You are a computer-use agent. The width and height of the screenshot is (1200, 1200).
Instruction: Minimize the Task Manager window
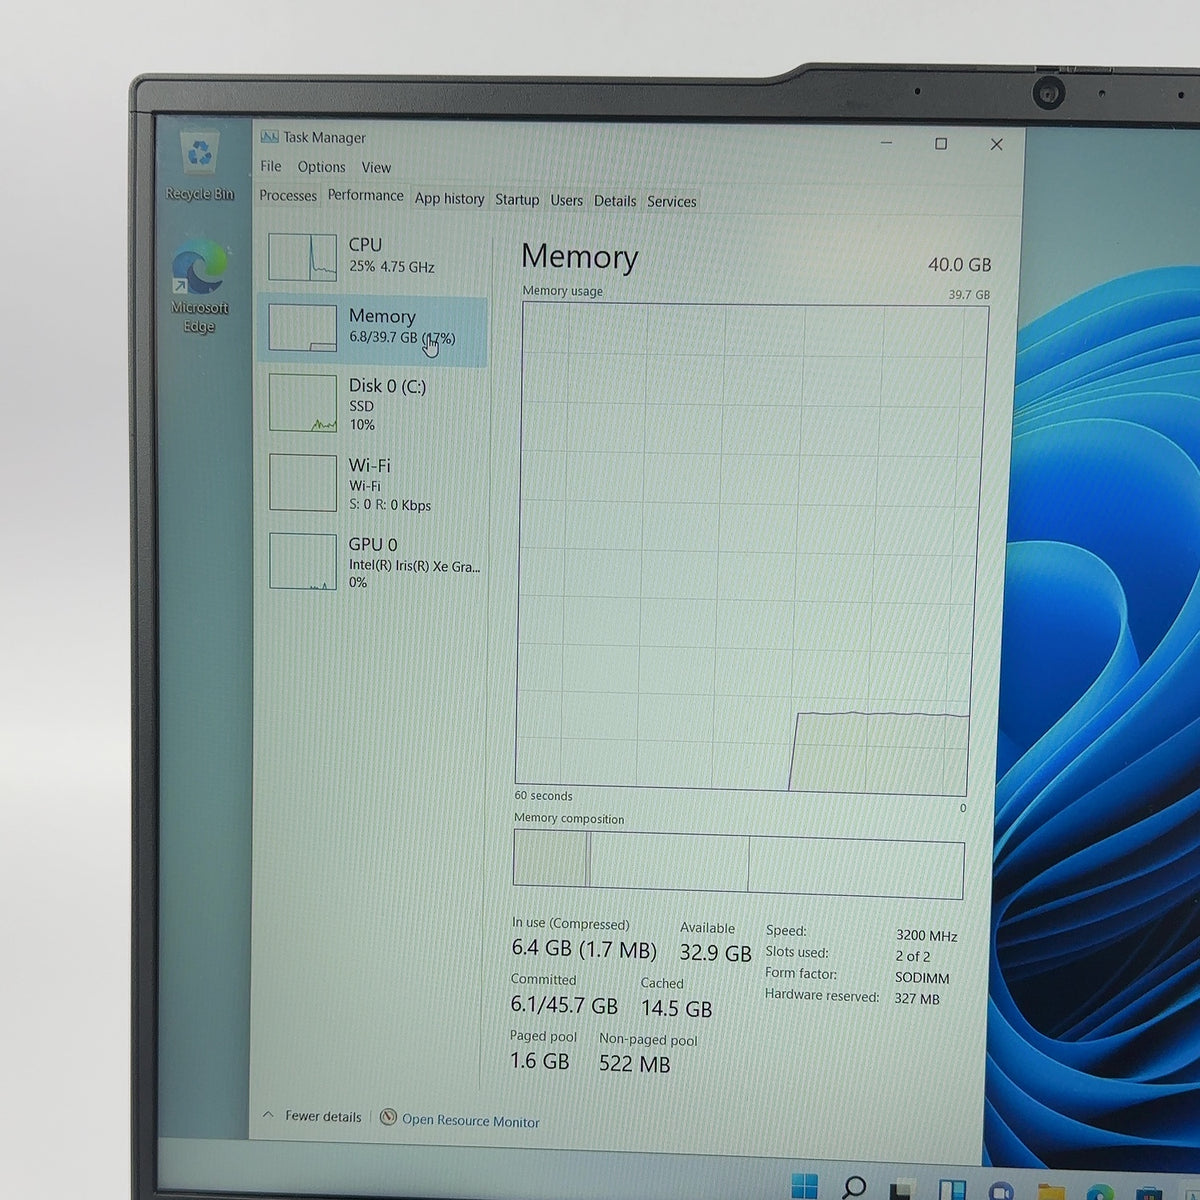pos(886,143)
